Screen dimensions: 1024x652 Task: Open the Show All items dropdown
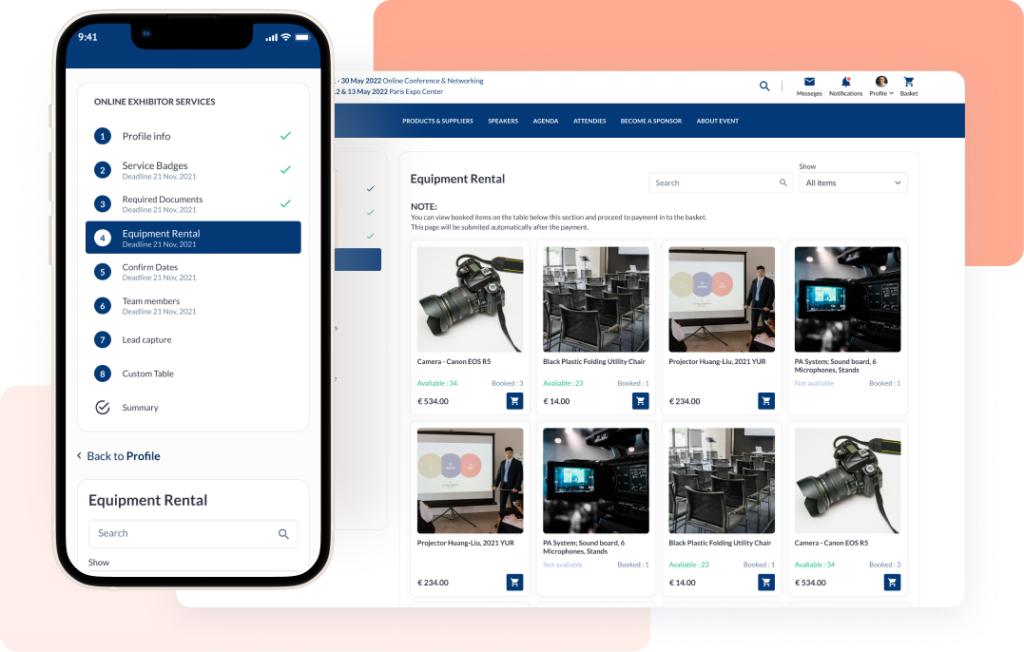click(x=853, y=183)
